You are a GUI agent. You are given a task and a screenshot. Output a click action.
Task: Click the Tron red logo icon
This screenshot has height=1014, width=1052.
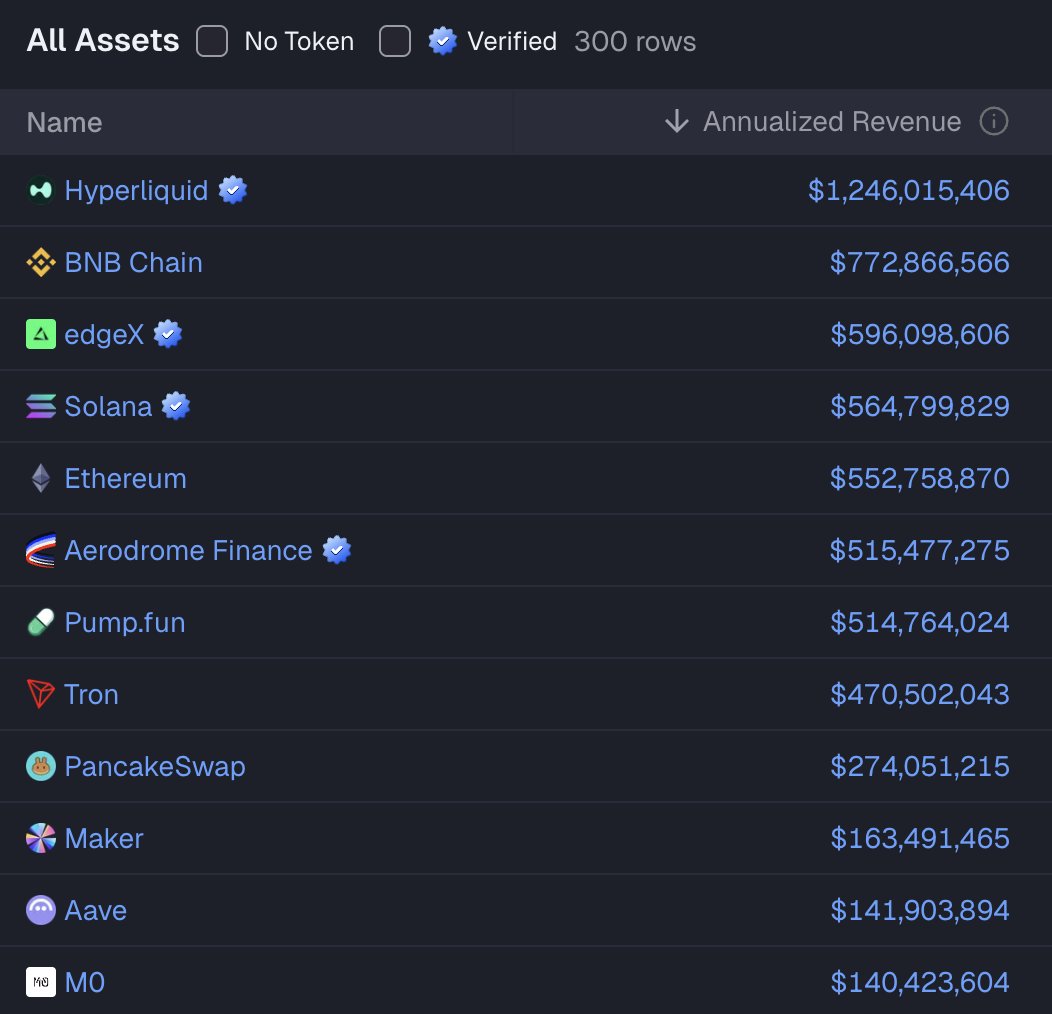pyautogui.click(x=38, y=694)
